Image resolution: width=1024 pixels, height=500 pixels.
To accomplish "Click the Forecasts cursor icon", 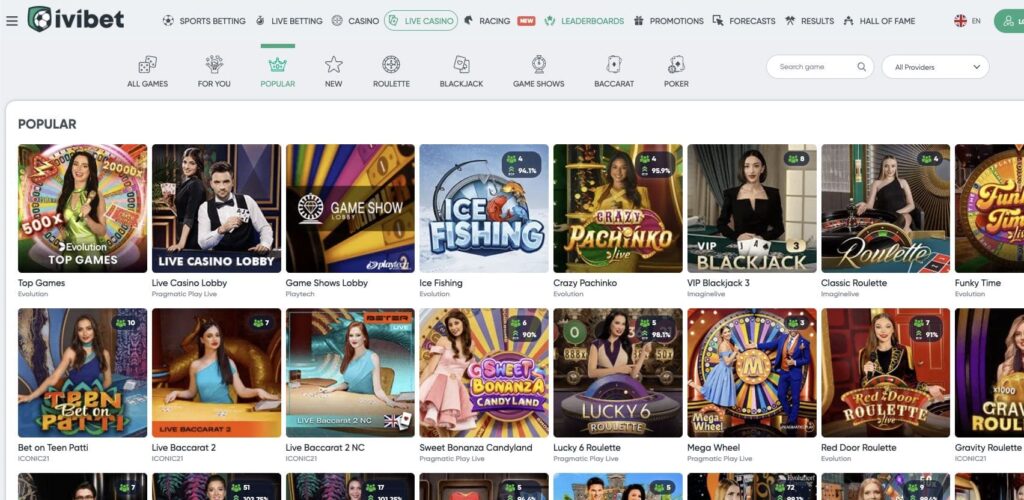I will pyautogui.click(x=718, y=21).
